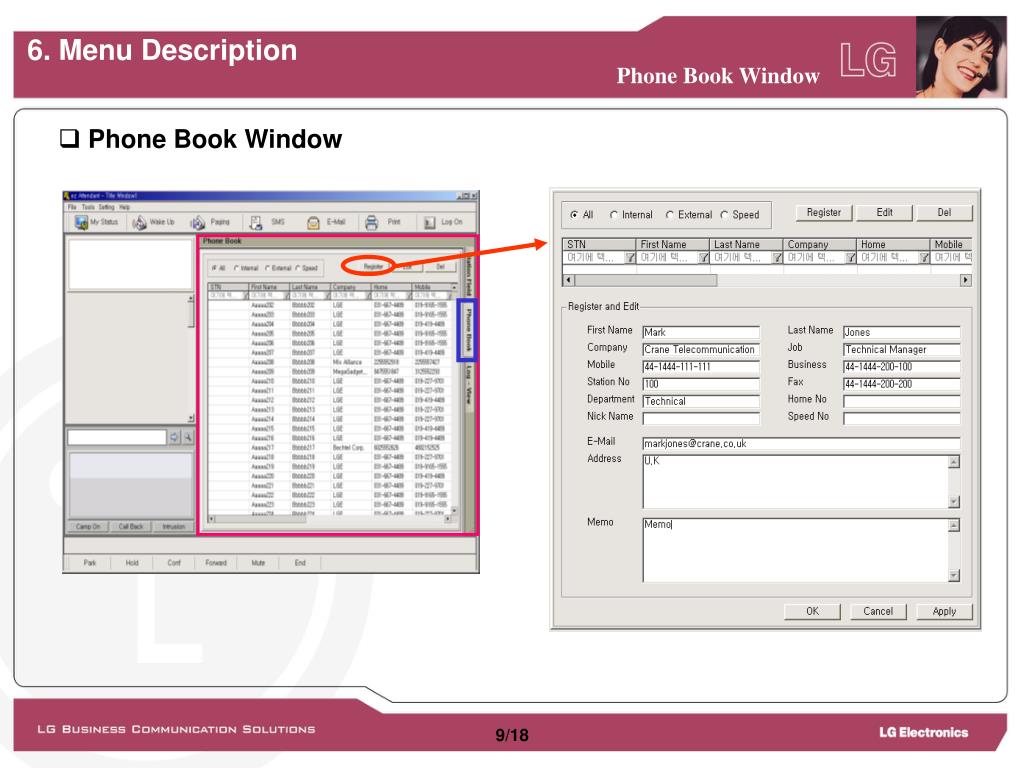
Task: Click Home column filter funnel in dialog
Action: (925, 257)
